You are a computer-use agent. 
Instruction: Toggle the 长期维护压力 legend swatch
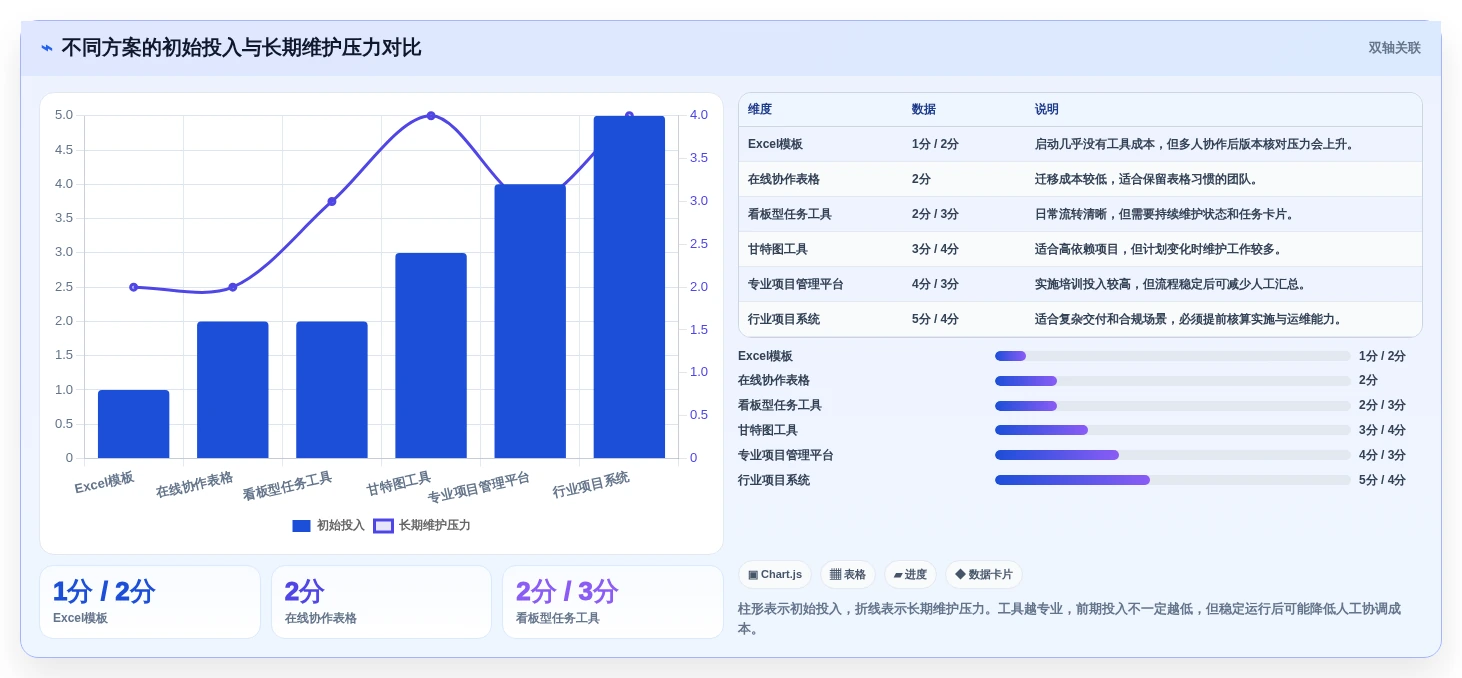point(383,526)
